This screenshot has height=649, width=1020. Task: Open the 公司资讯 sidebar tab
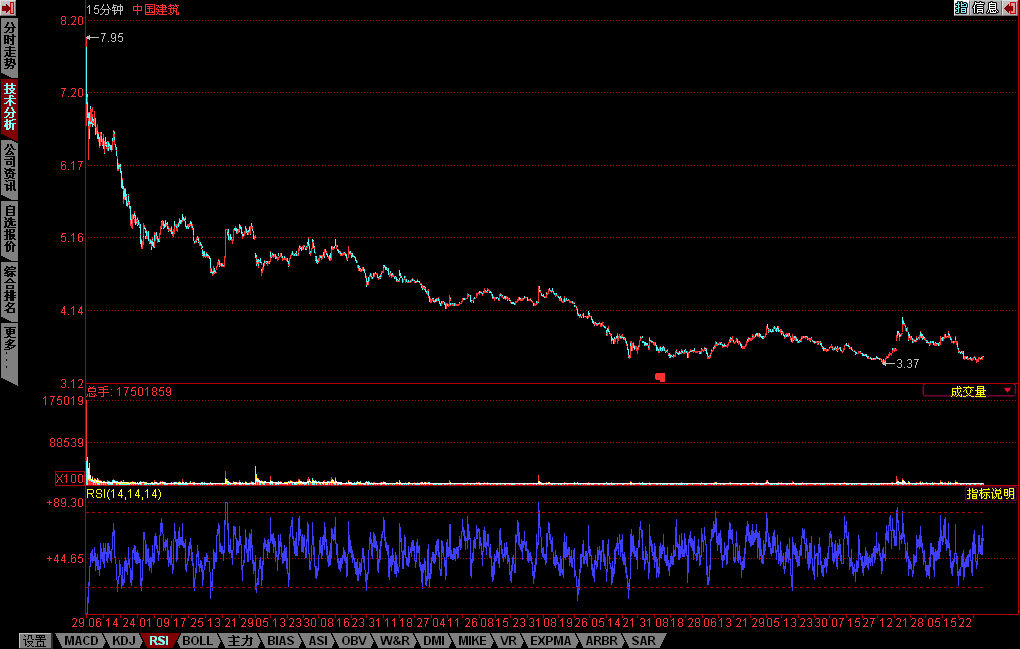[x=9, y=168]
